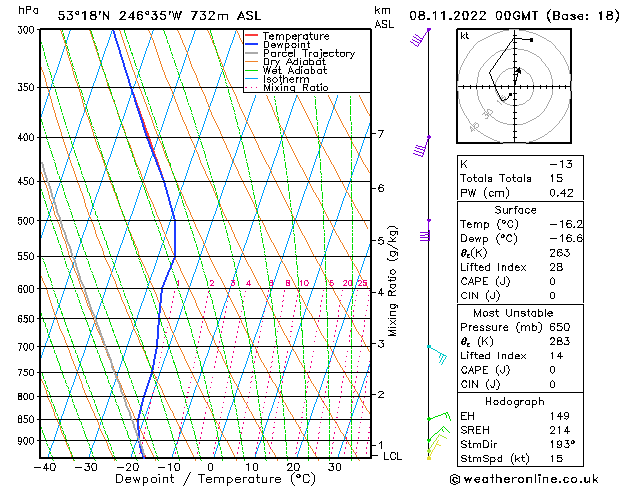Click the blue Dewpoint legend line swatch

pos(252,44)
